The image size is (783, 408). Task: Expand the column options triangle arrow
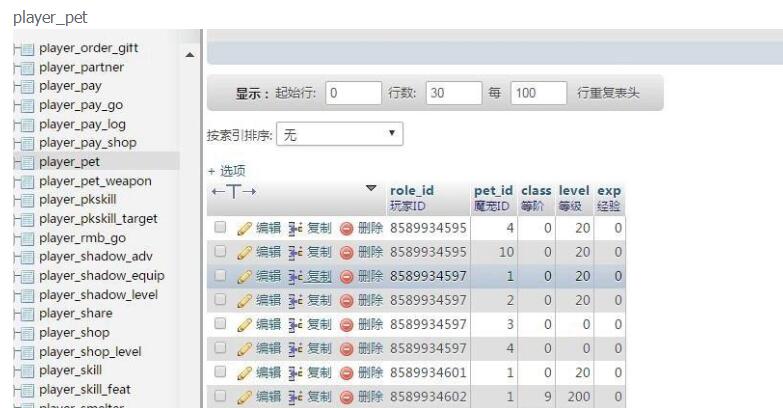tap(371, 189)
